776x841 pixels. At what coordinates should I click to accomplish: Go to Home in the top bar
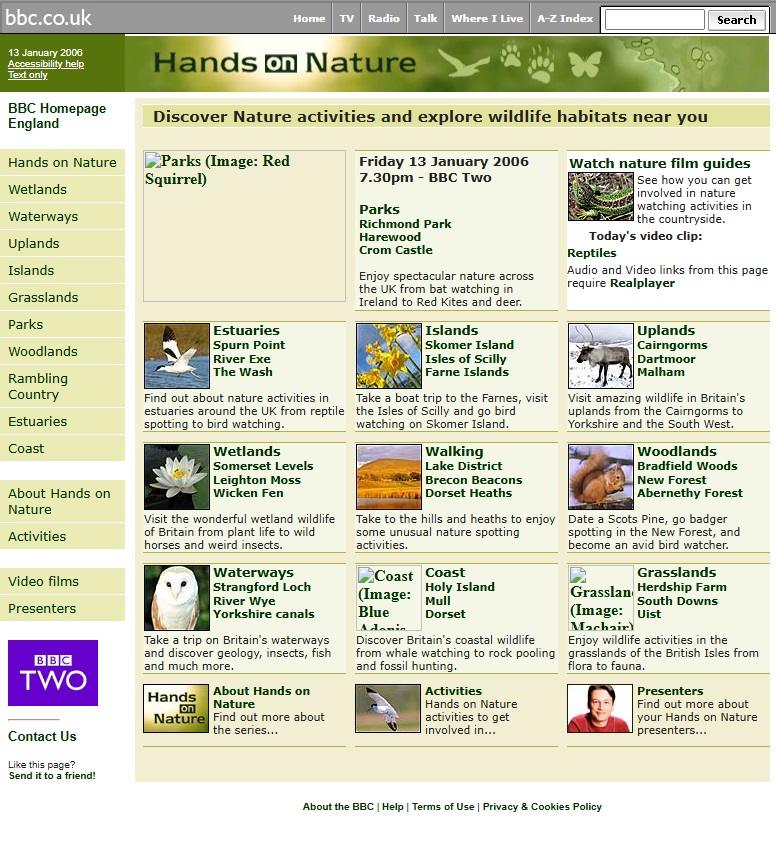click(309, 18)
